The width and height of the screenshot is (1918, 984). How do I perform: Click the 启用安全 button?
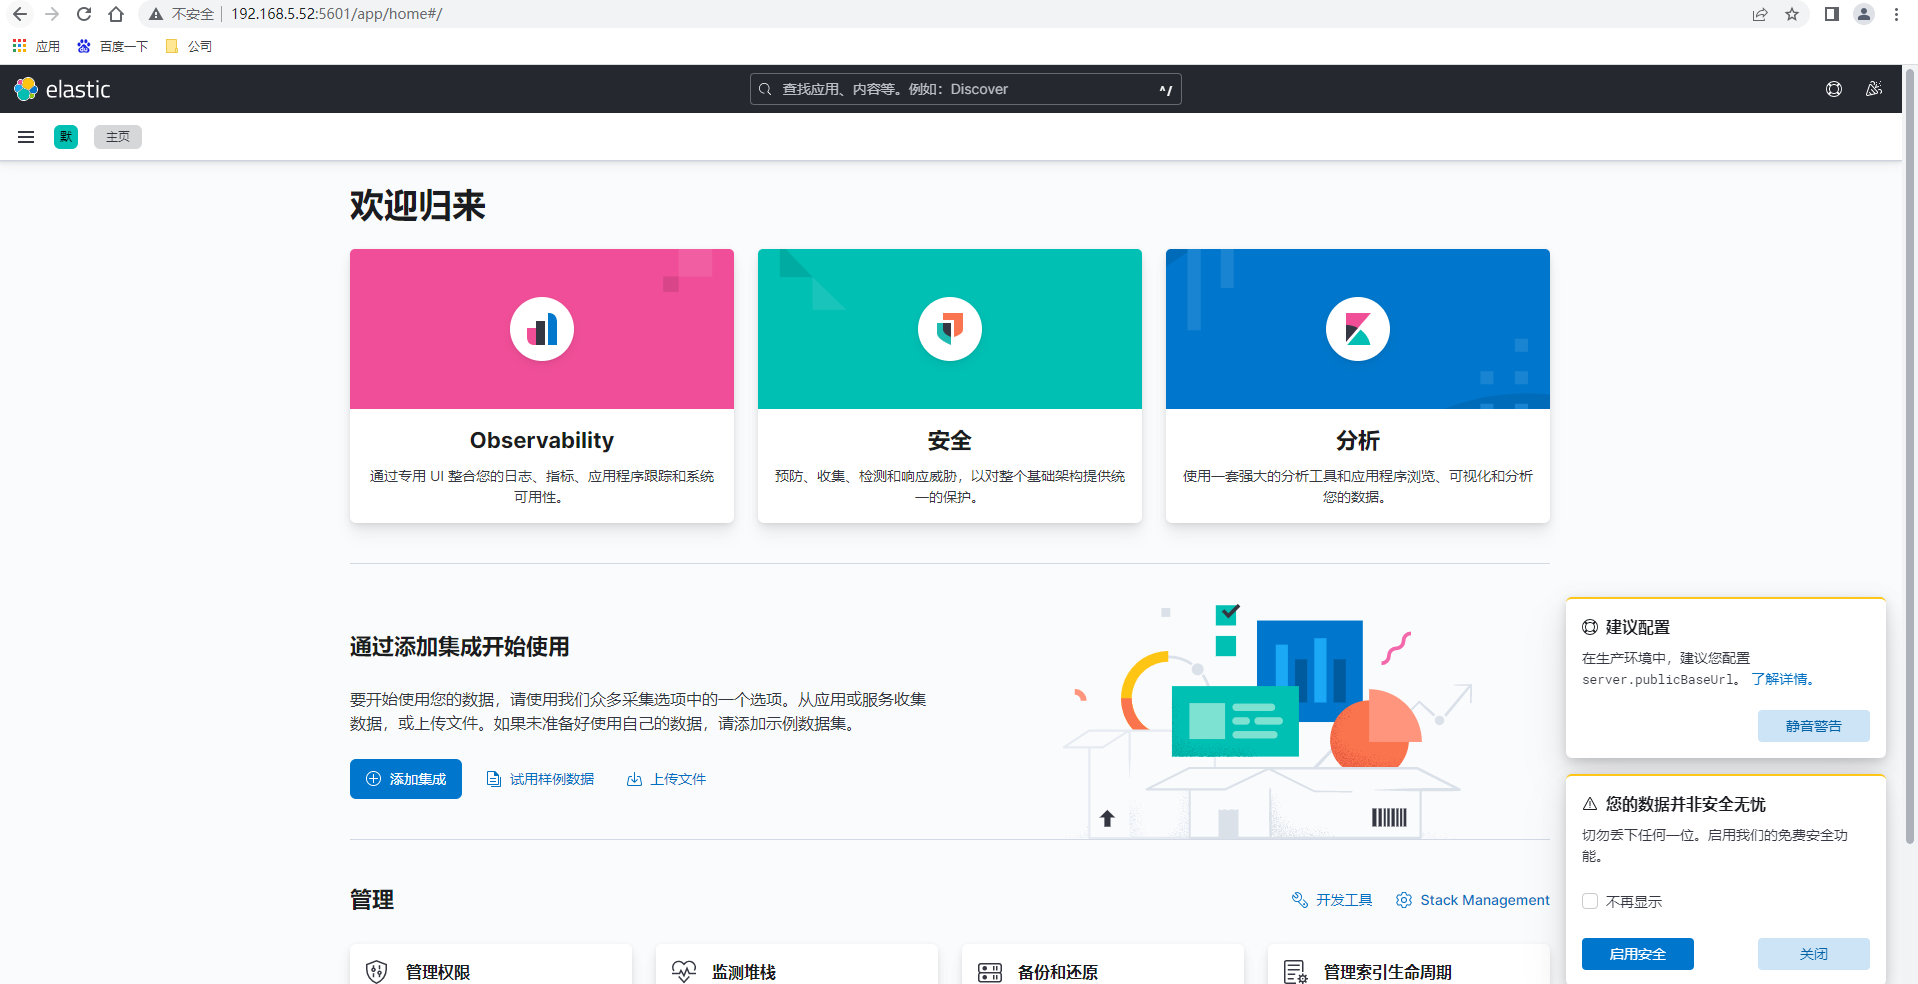click(1638, 954)
